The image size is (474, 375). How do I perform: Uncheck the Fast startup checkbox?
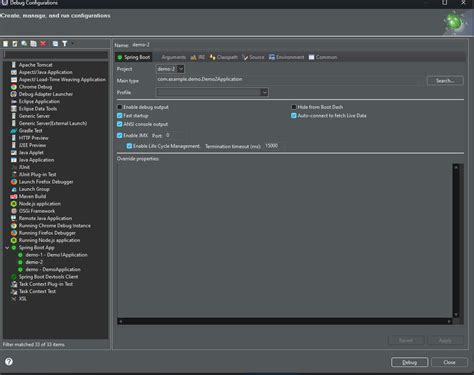[x=120, y=116]
